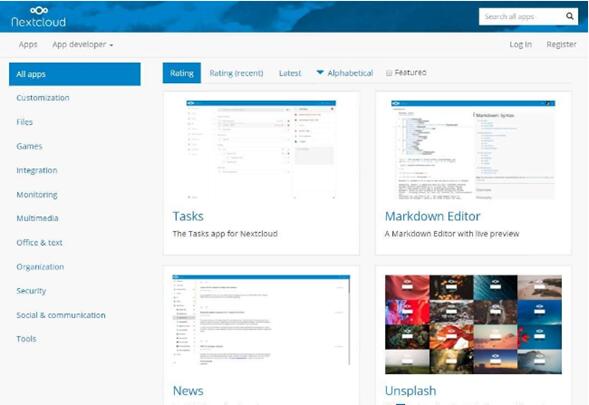The width and height of the screenshot is (589, 405).
Task: Open the Social & communication category
Action: point(61,315)
